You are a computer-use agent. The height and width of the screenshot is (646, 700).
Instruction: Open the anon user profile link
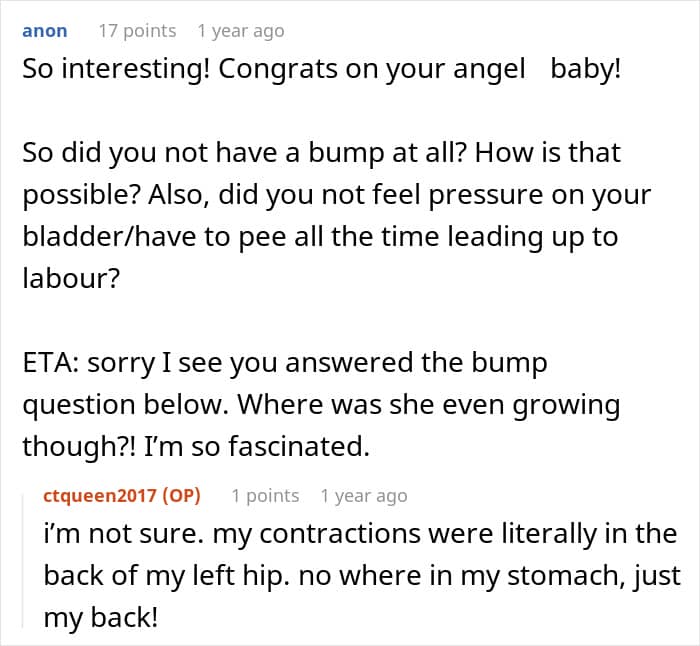pyautogui.click(x=45, y=31)
